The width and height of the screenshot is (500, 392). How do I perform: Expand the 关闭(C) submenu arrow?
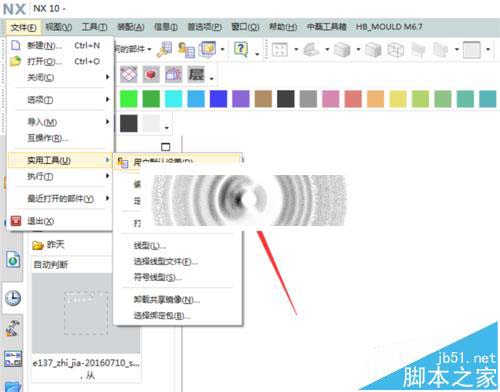(107, 77)
